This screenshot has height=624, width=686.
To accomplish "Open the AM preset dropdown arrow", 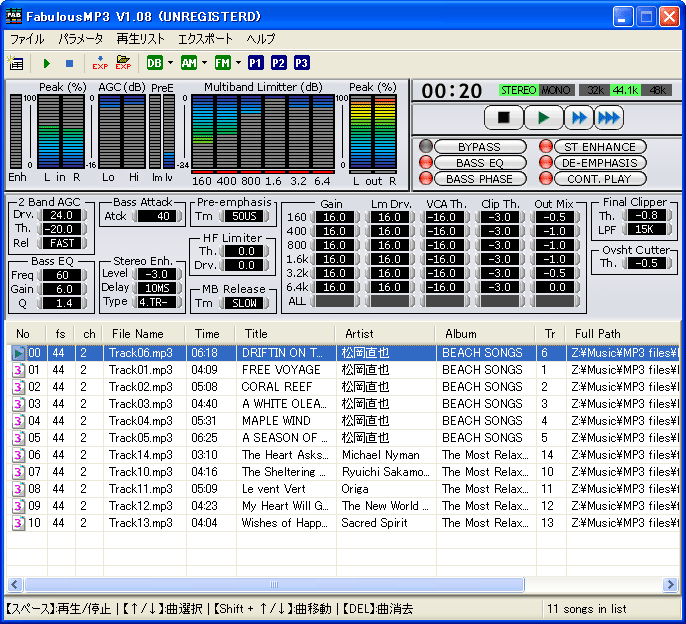I will click(204, 63).
